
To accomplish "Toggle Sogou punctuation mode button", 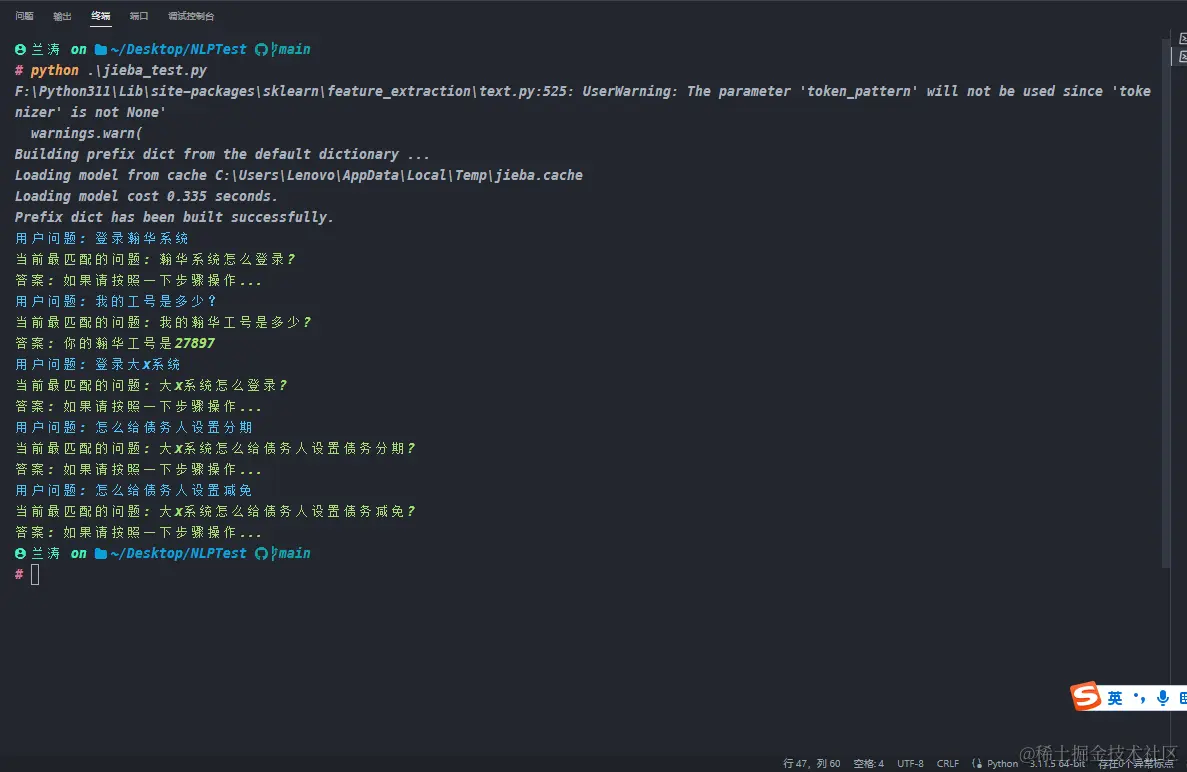I will [x=1139, y=698].
